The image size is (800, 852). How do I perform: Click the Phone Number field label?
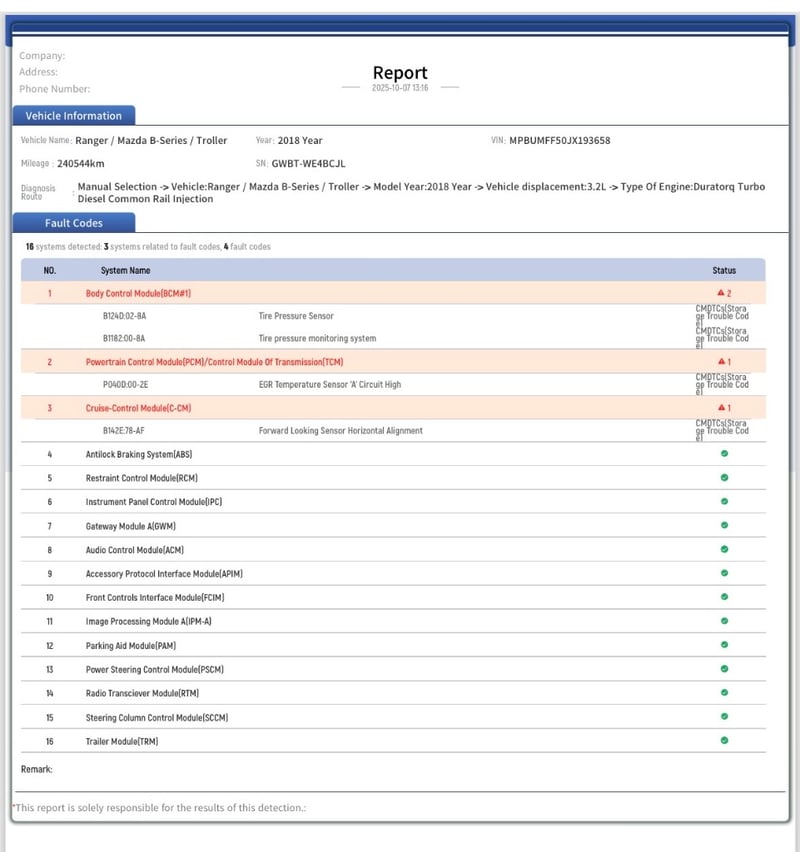tap(54, 89)
